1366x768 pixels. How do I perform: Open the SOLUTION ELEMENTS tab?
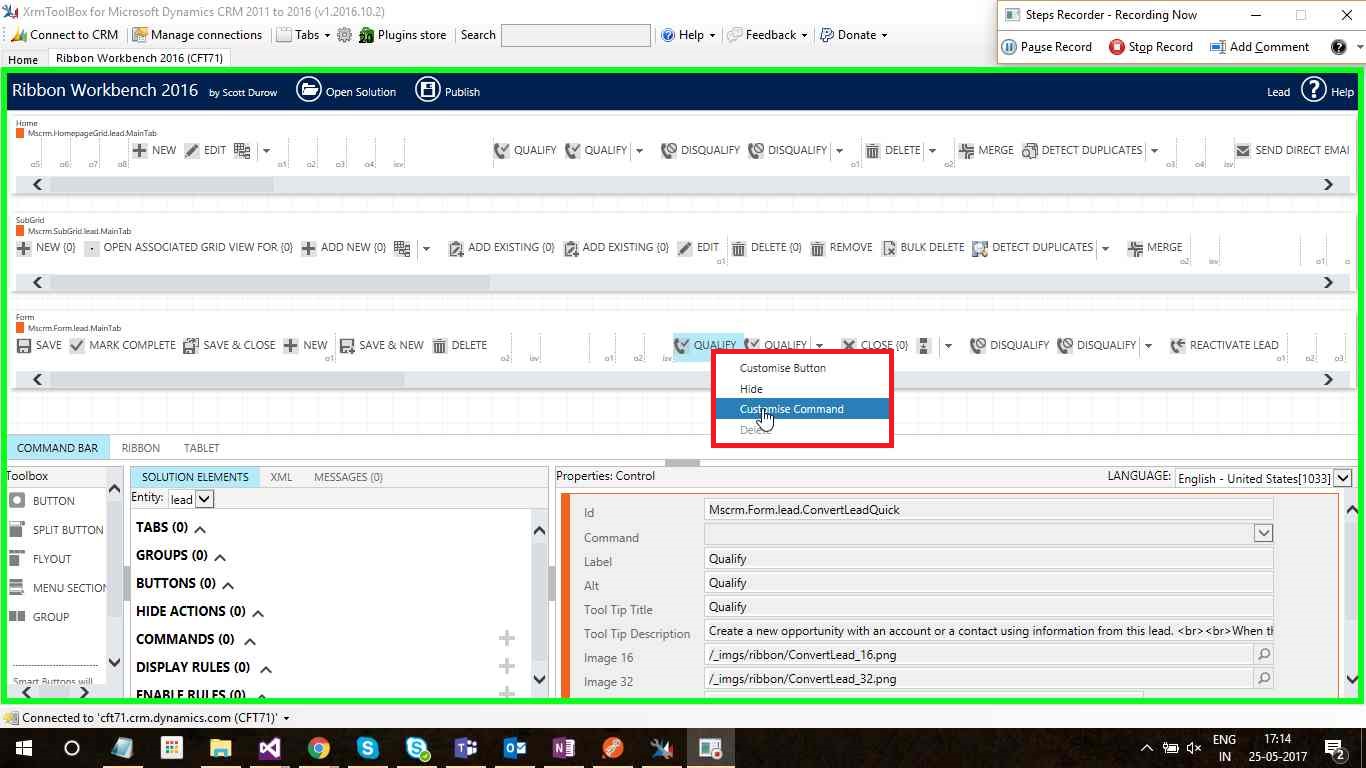(195, 477)
